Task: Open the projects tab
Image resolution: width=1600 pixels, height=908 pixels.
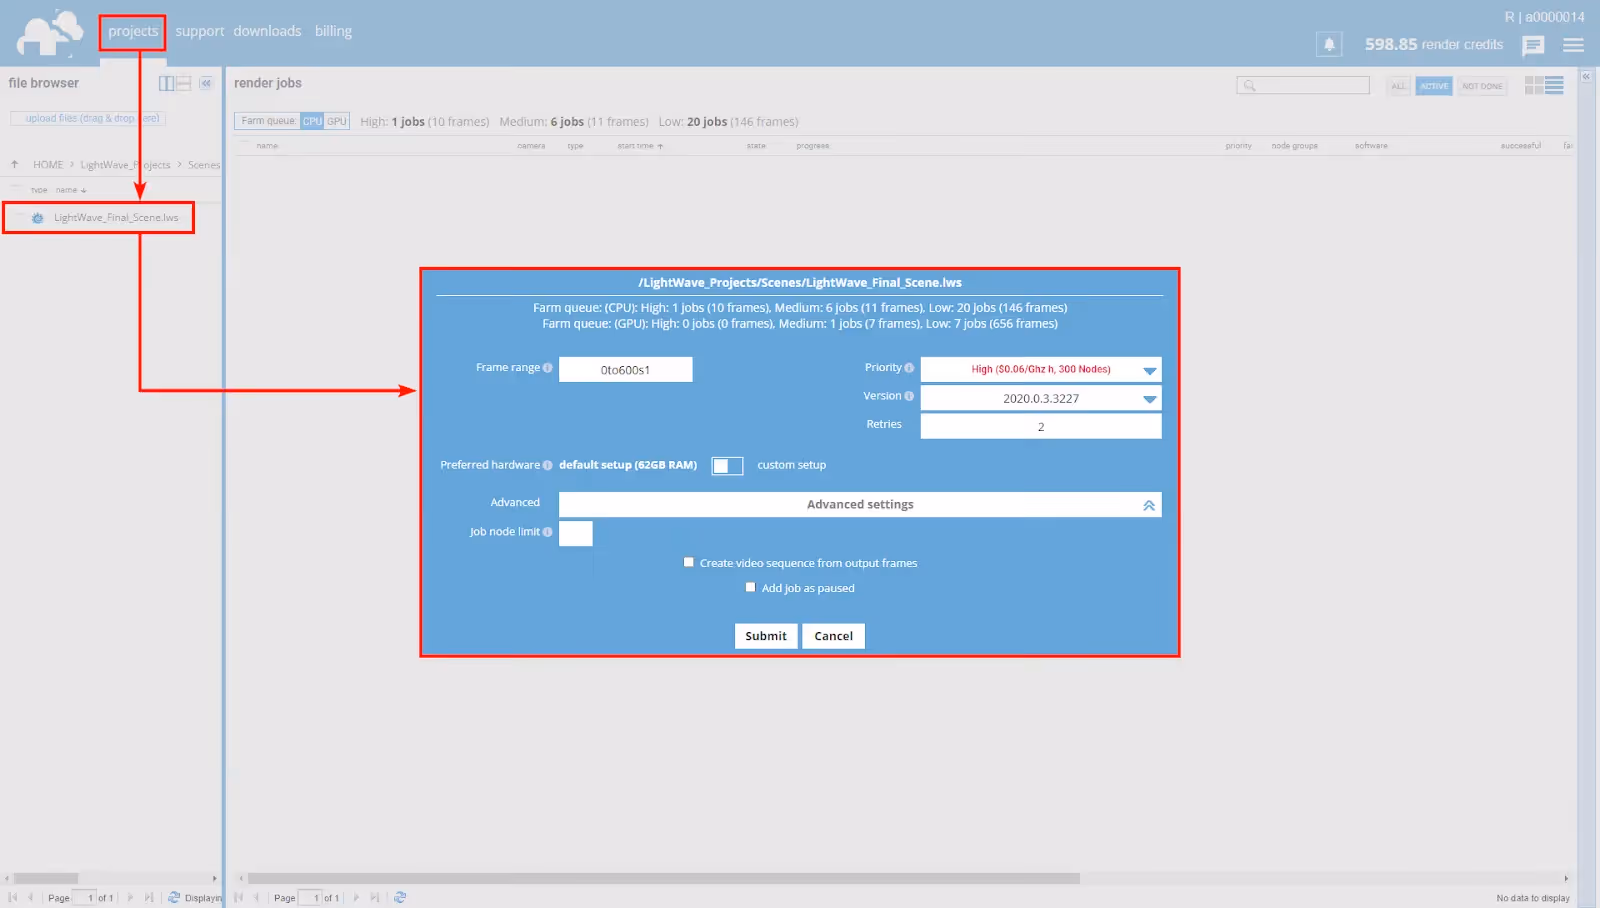Action: point(133,31)
